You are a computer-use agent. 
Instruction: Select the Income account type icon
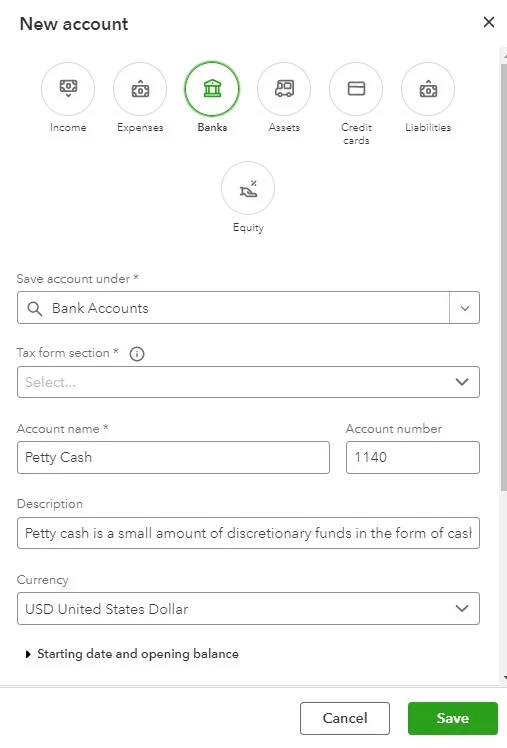click(68, 89)
